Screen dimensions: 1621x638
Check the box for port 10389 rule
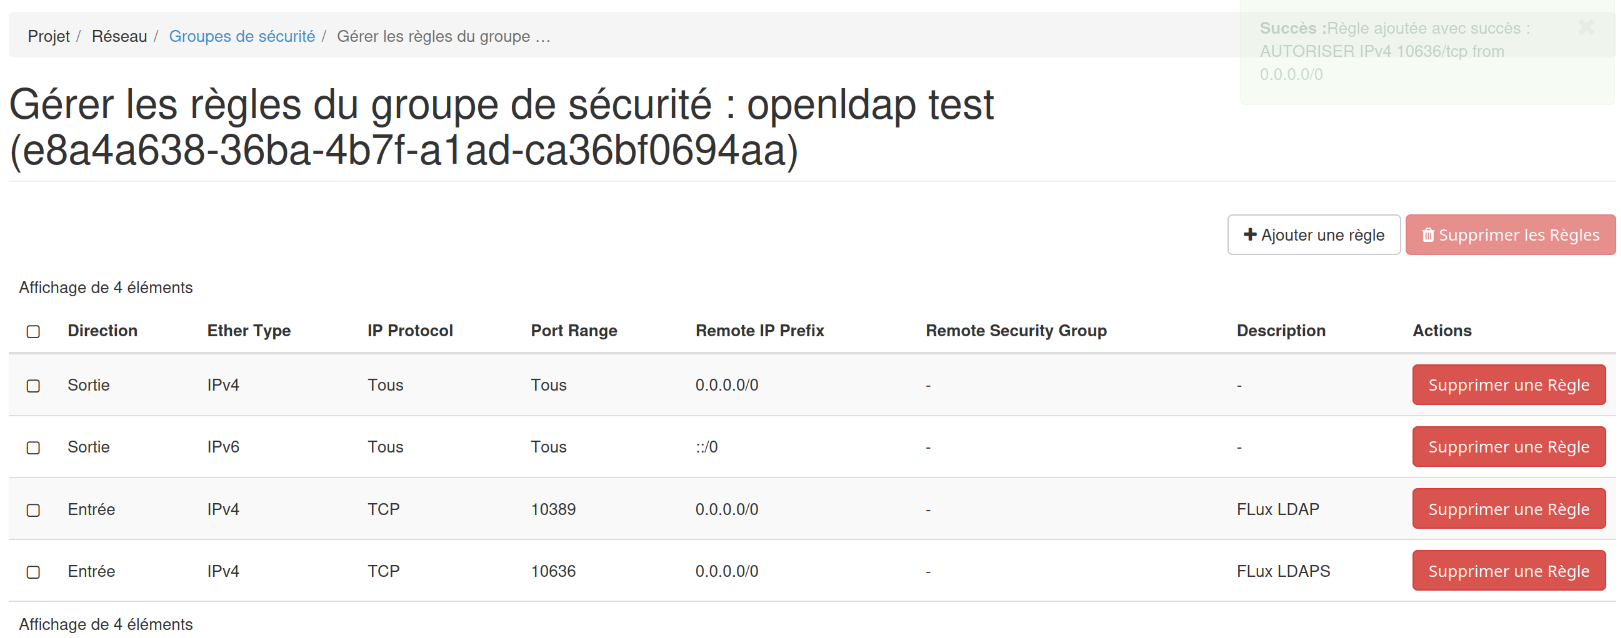pos(33,510)
